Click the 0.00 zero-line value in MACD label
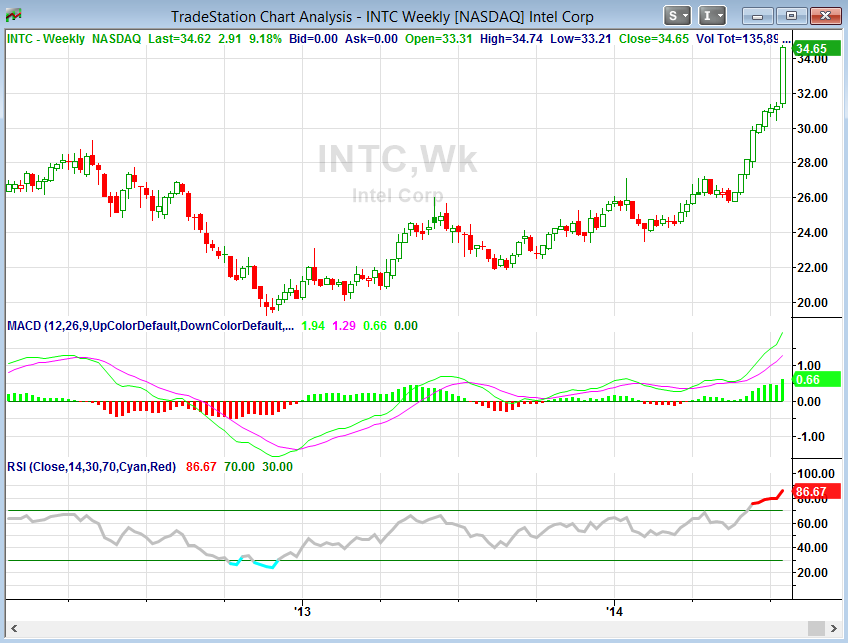Image resolution: width=848 pixels, height=643 pixels. (x=406, y=326)
